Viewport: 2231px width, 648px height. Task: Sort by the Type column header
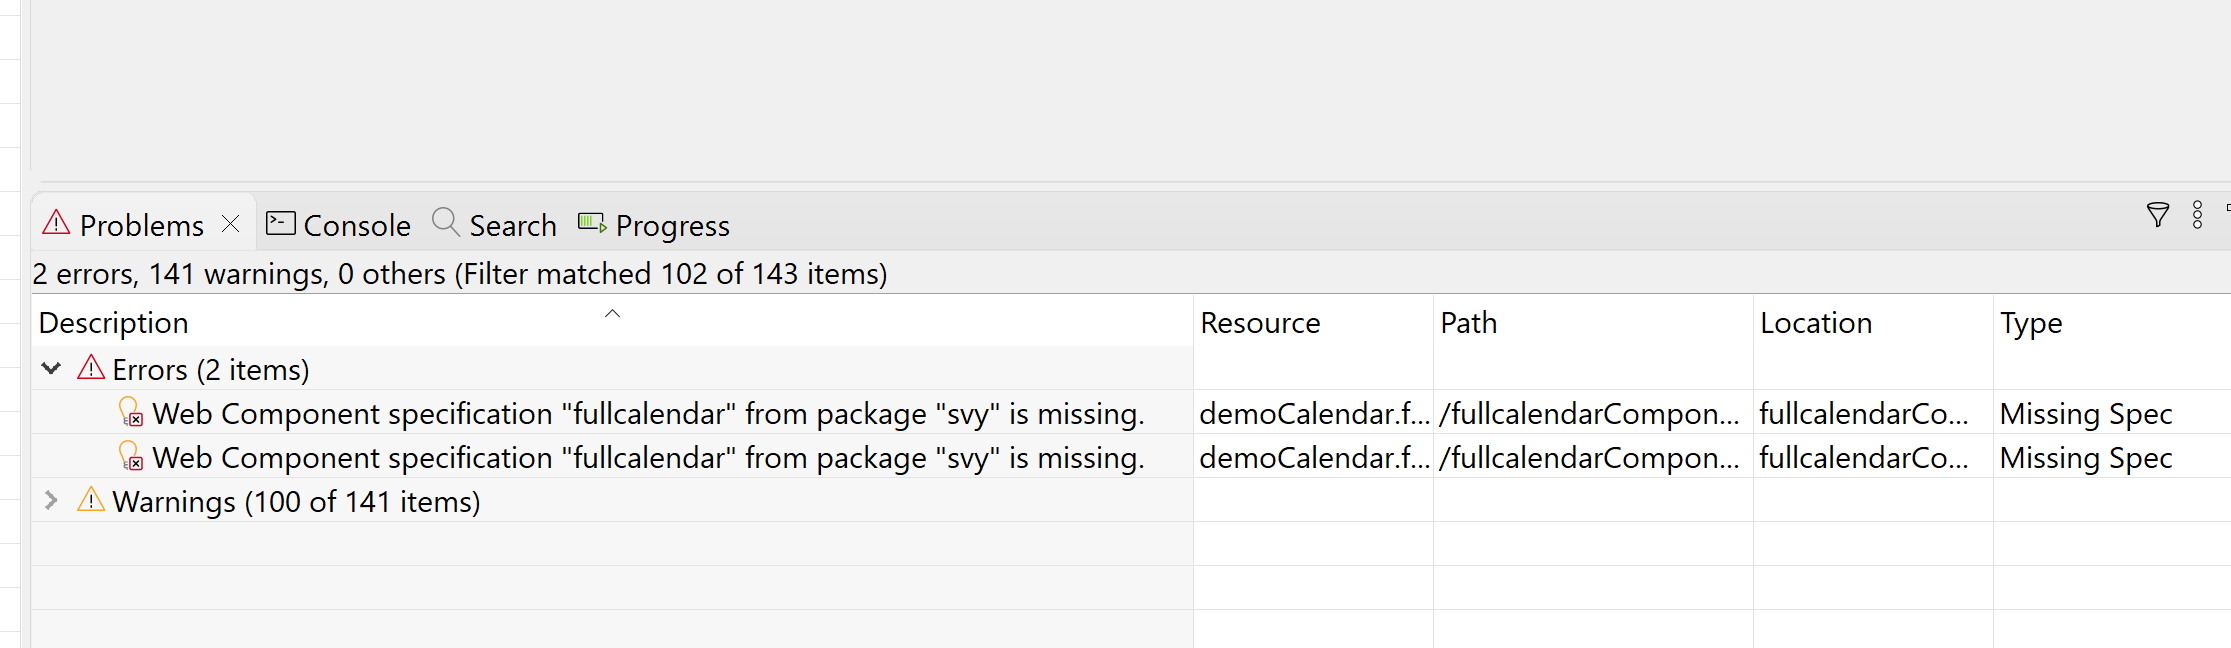coord(2111,322)
